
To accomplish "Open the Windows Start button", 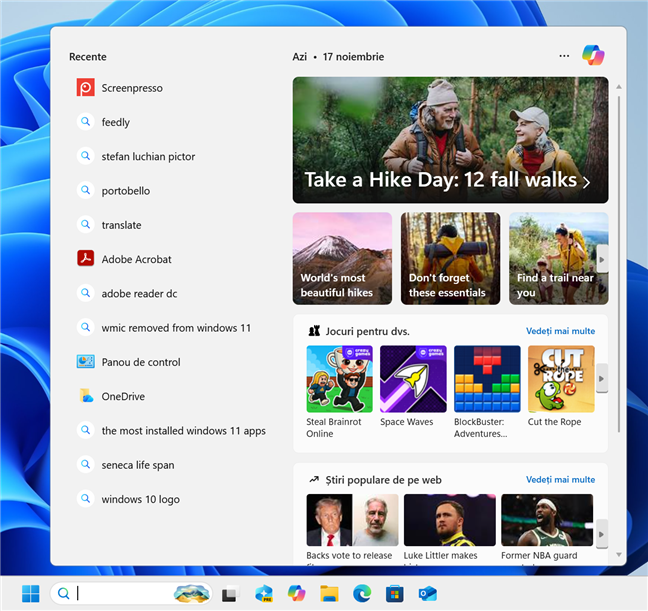I will [31, 594].
